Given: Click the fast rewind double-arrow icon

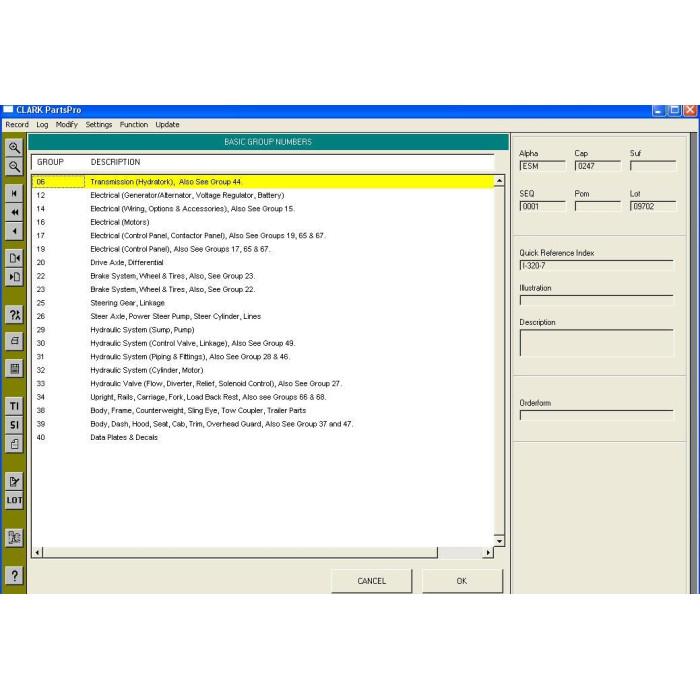Looking at the screenshot, I should 14,212.
